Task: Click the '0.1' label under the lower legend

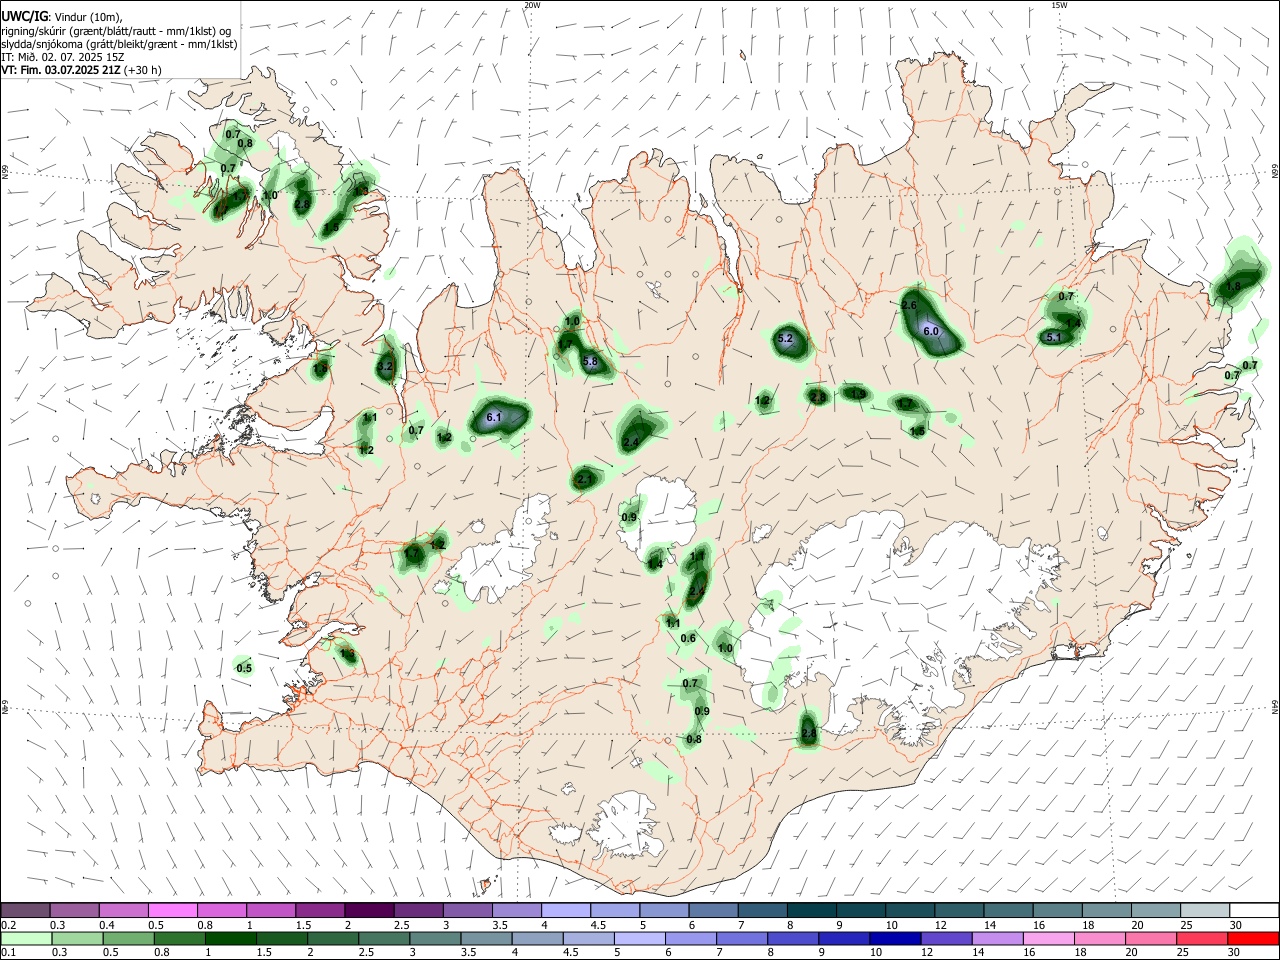Action: point(8,953)
